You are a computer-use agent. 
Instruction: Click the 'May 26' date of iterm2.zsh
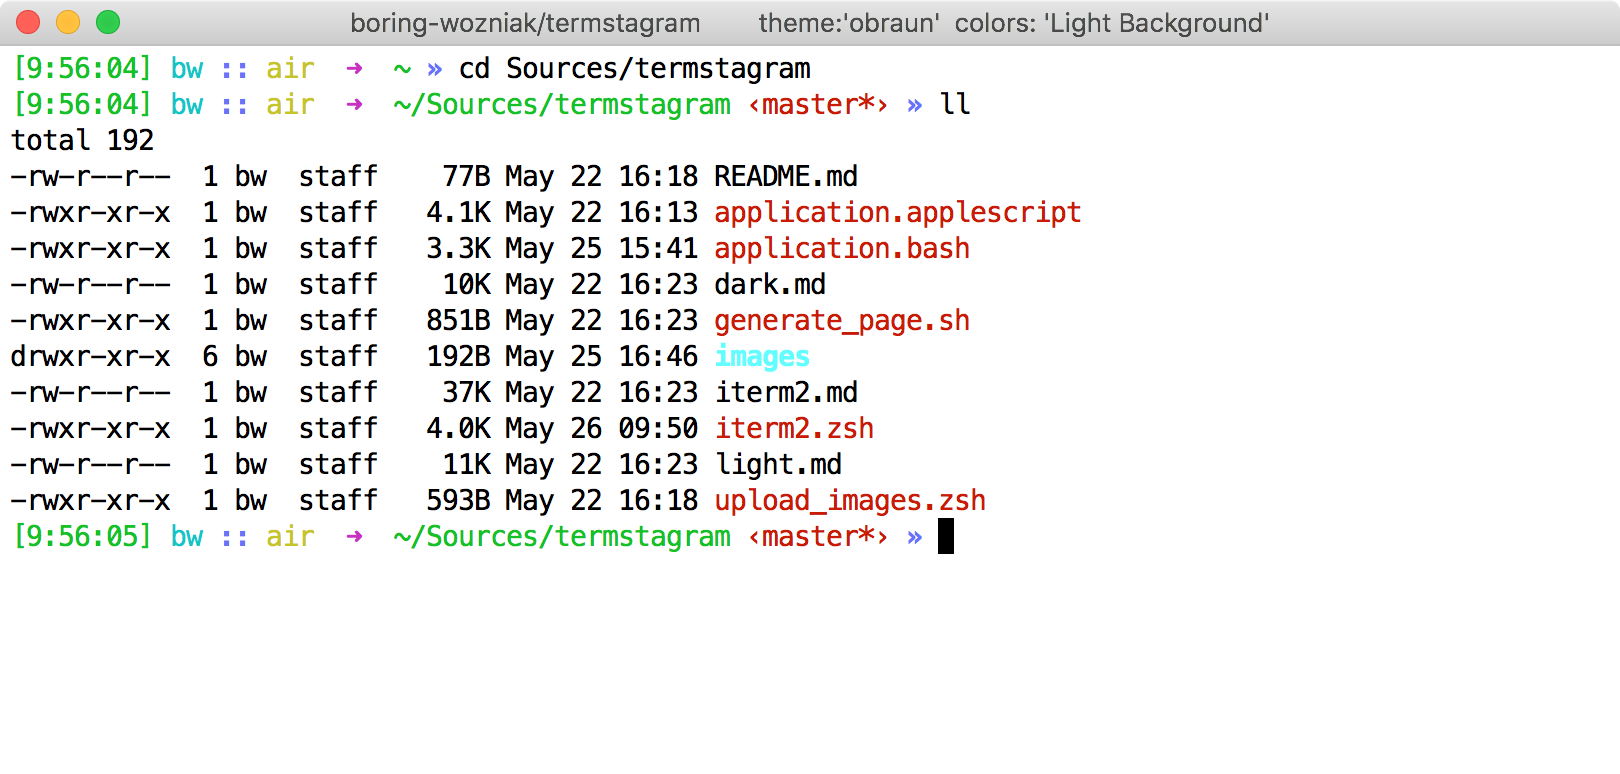554,428
